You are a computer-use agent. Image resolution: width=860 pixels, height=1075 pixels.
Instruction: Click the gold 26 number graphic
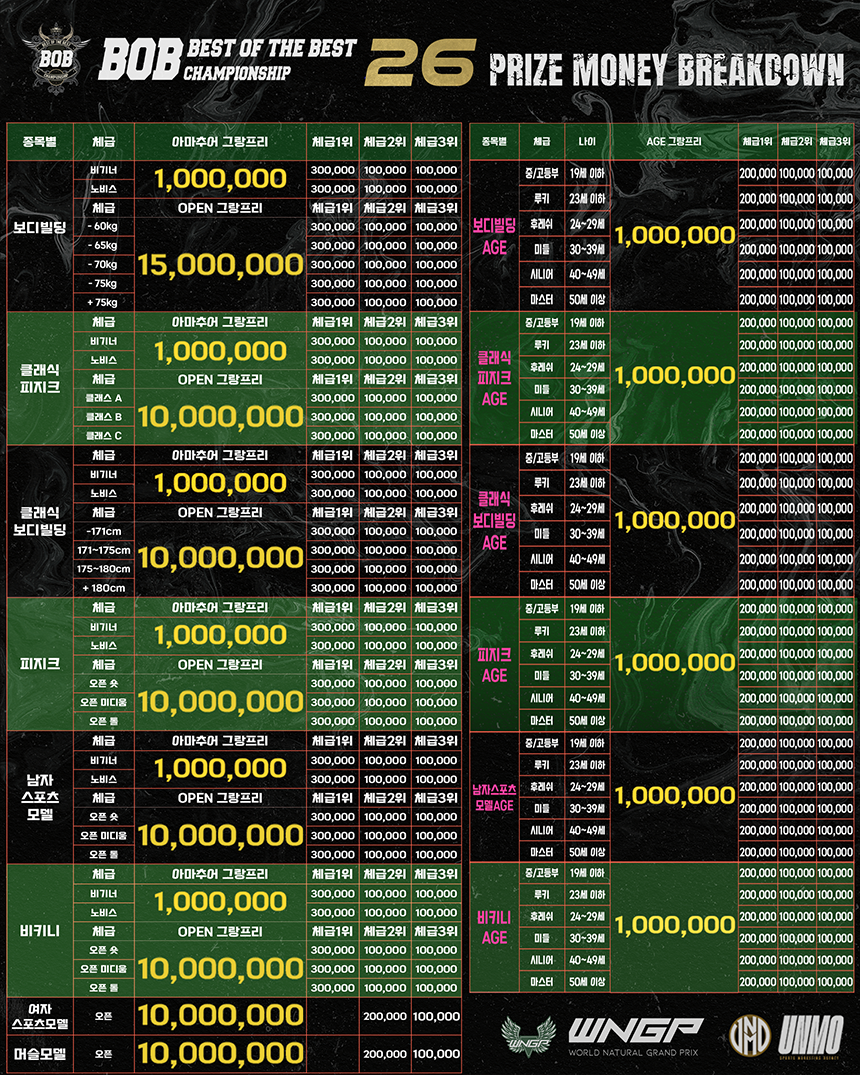pos(420,62)
